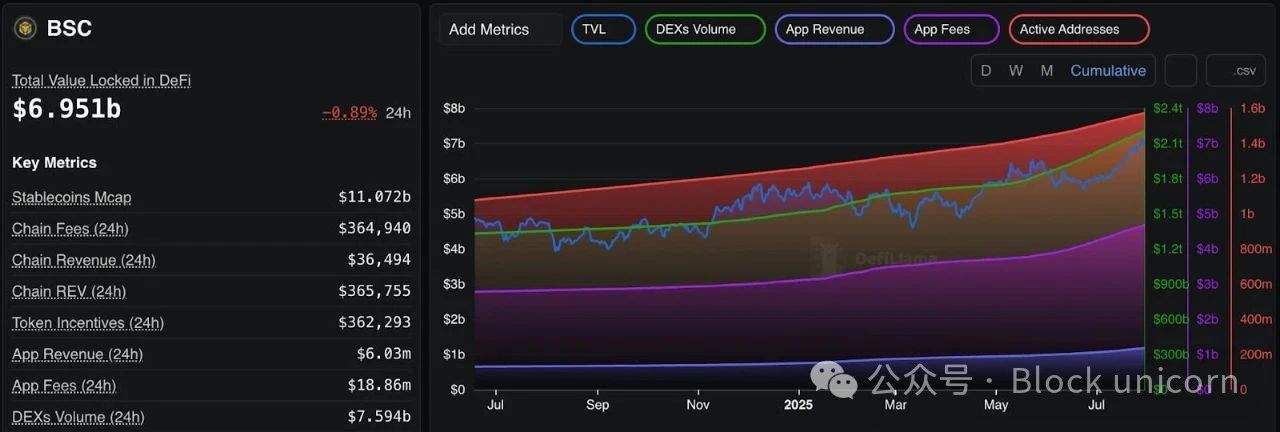Switch chart grouping to W (weekly)
Screen dimensions: 1280x432
coord(1016,70)
